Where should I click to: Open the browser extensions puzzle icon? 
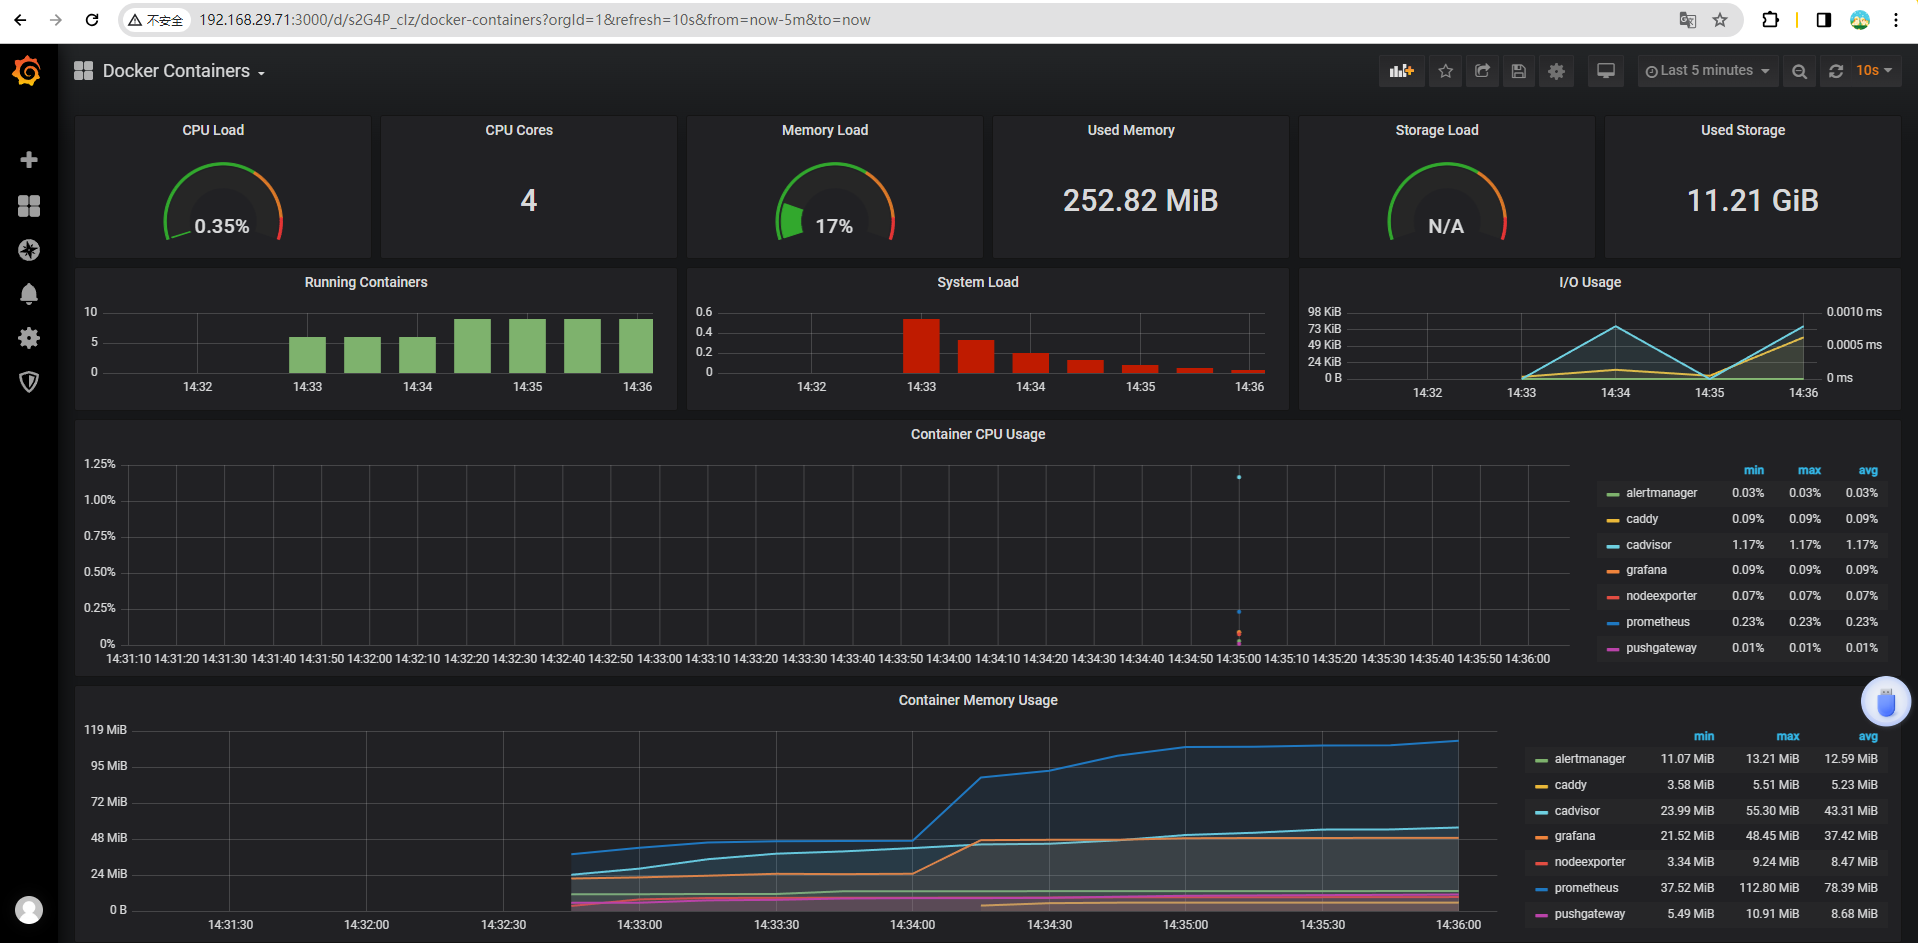click(x=1770, y=20)
